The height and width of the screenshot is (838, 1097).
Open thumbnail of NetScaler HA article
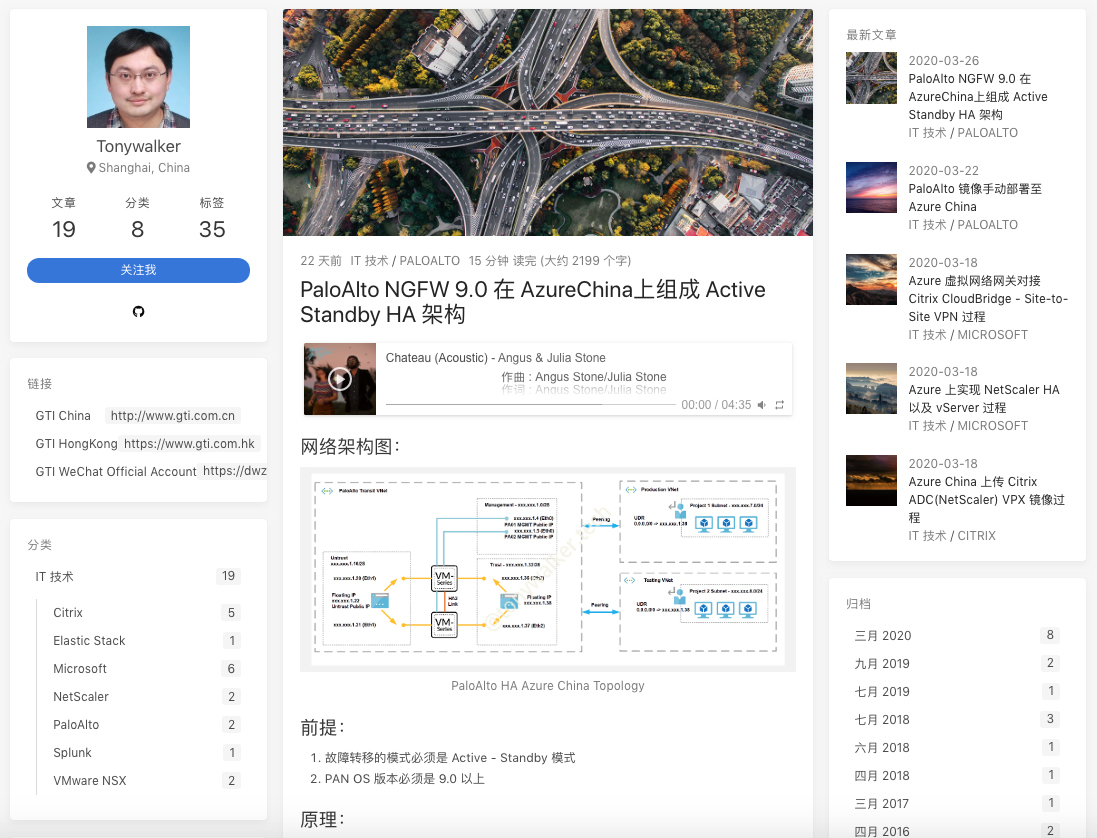coord(871,389)
